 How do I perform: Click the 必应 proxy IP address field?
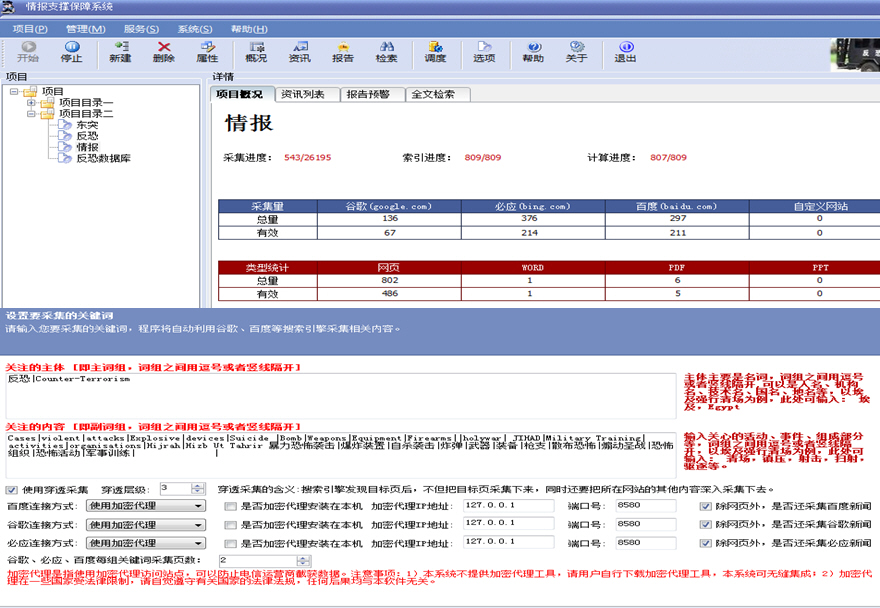(x=508, y=542)
